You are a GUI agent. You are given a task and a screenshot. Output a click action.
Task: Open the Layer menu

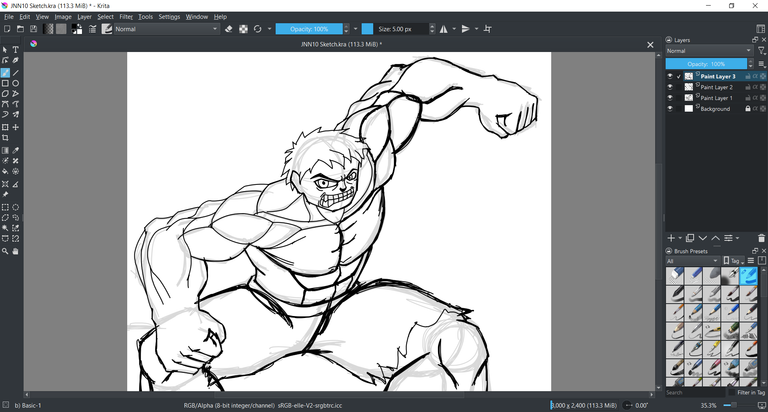[84, 17]
